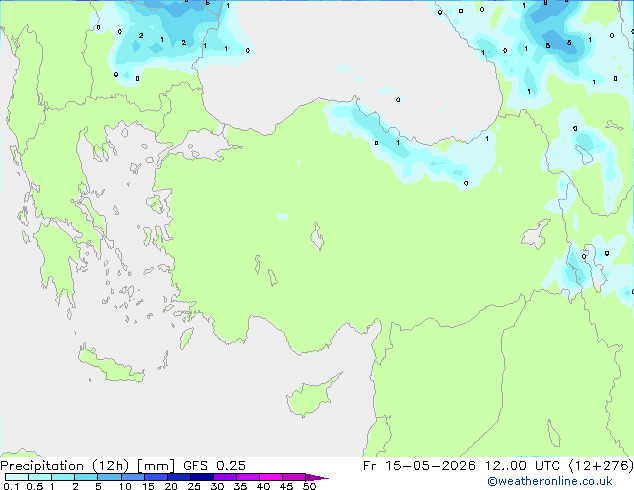Click the 30–35 mm purple legend box
The width and height of the screenshot is (634, 490).
[224, 477]
